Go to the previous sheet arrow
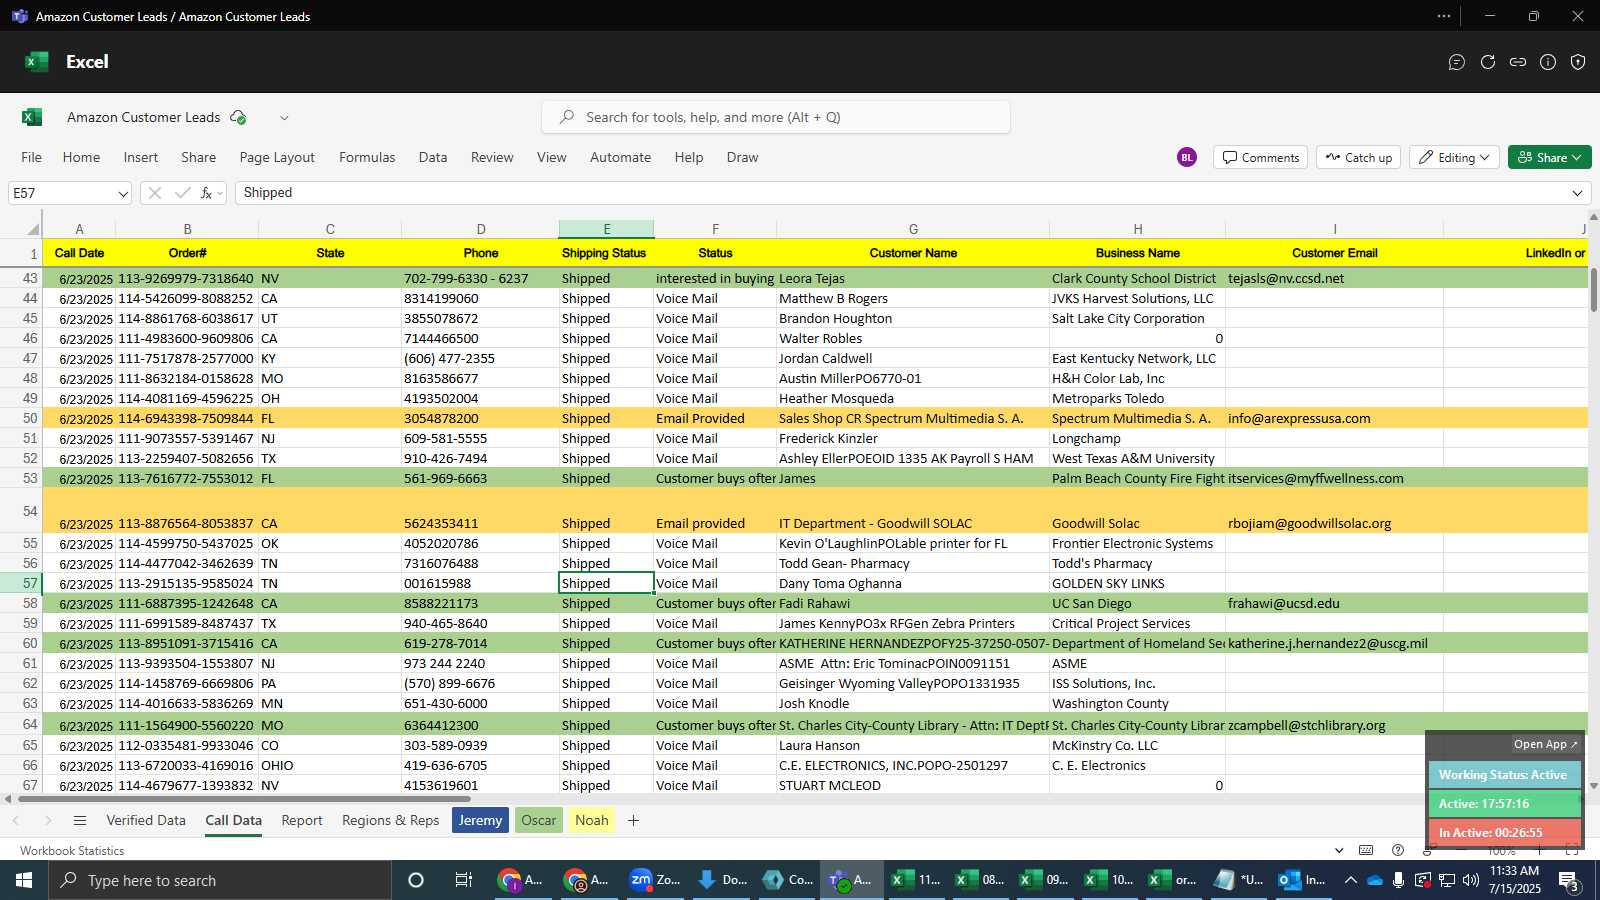The image size is (1600, 900). click(16, 820)
